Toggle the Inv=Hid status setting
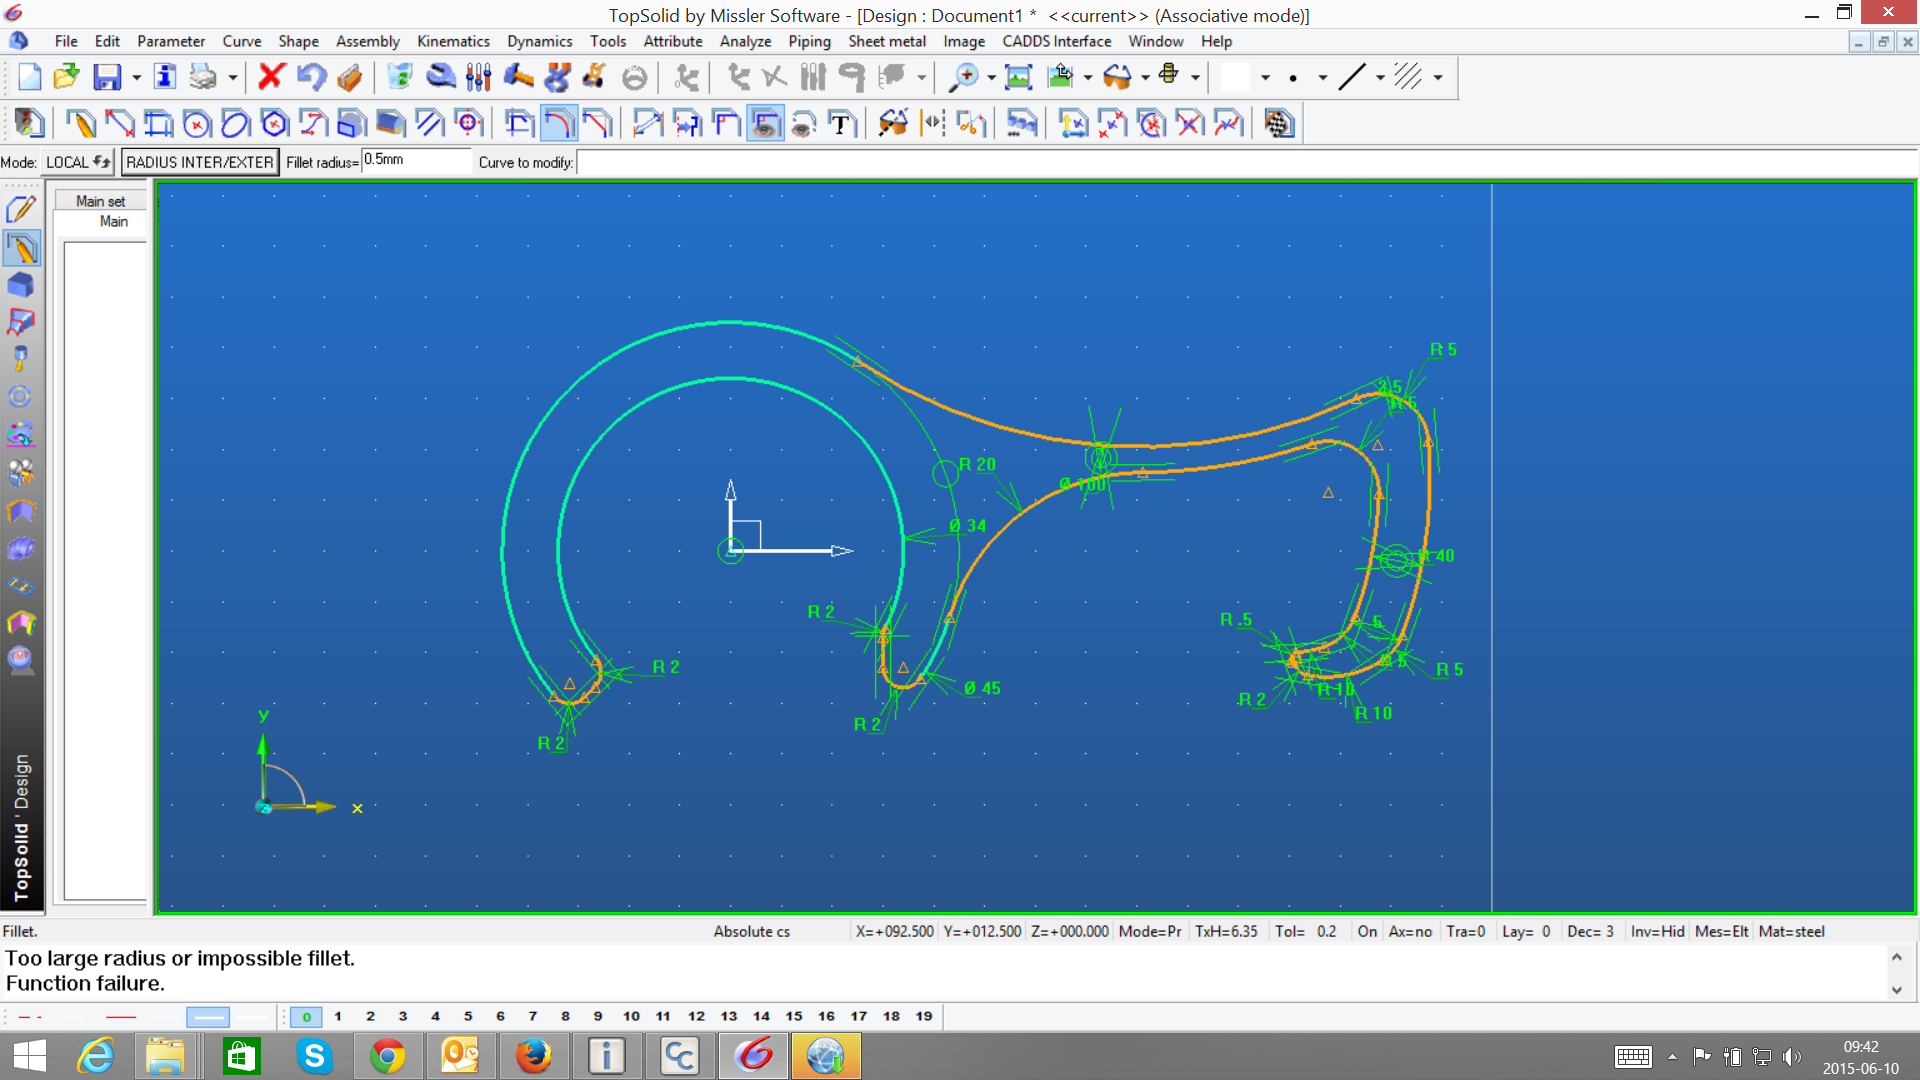Image resolution: width=1920 pixels, height=1080 pixels. tap(1657, 931)
